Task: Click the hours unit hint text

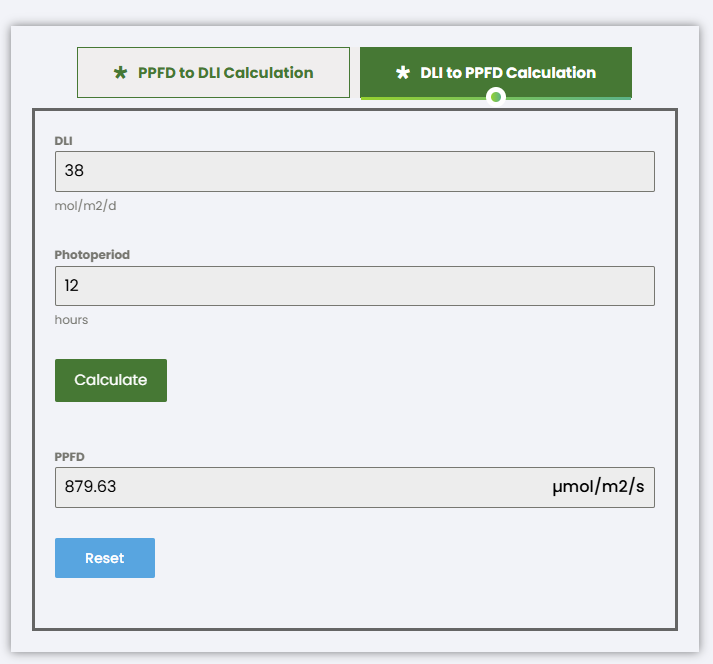Action: point(71,320)
